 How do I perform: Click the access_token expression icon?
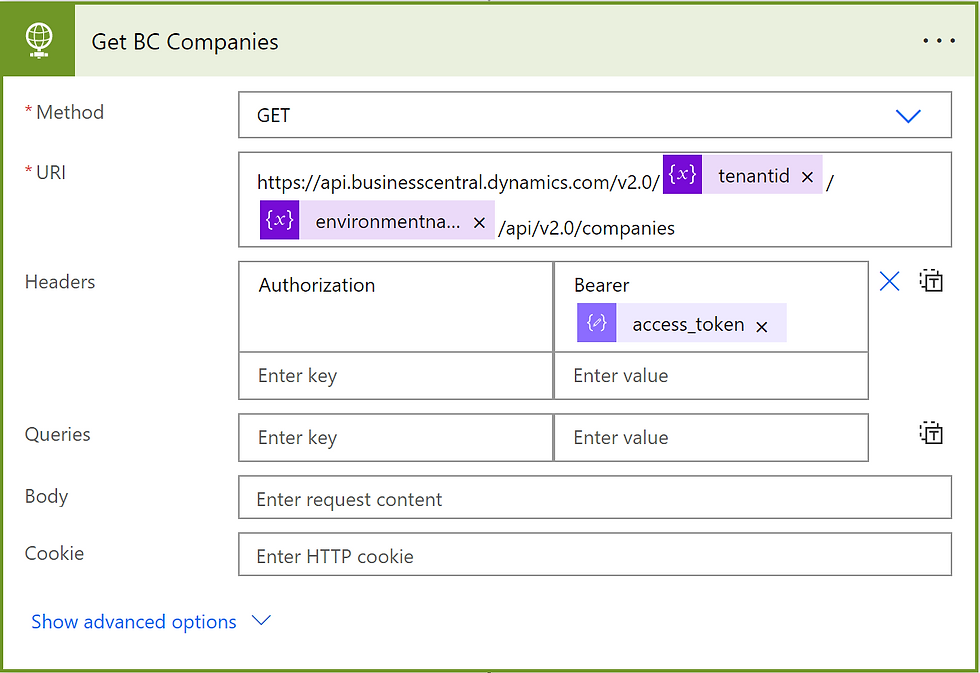pos(596,322)
